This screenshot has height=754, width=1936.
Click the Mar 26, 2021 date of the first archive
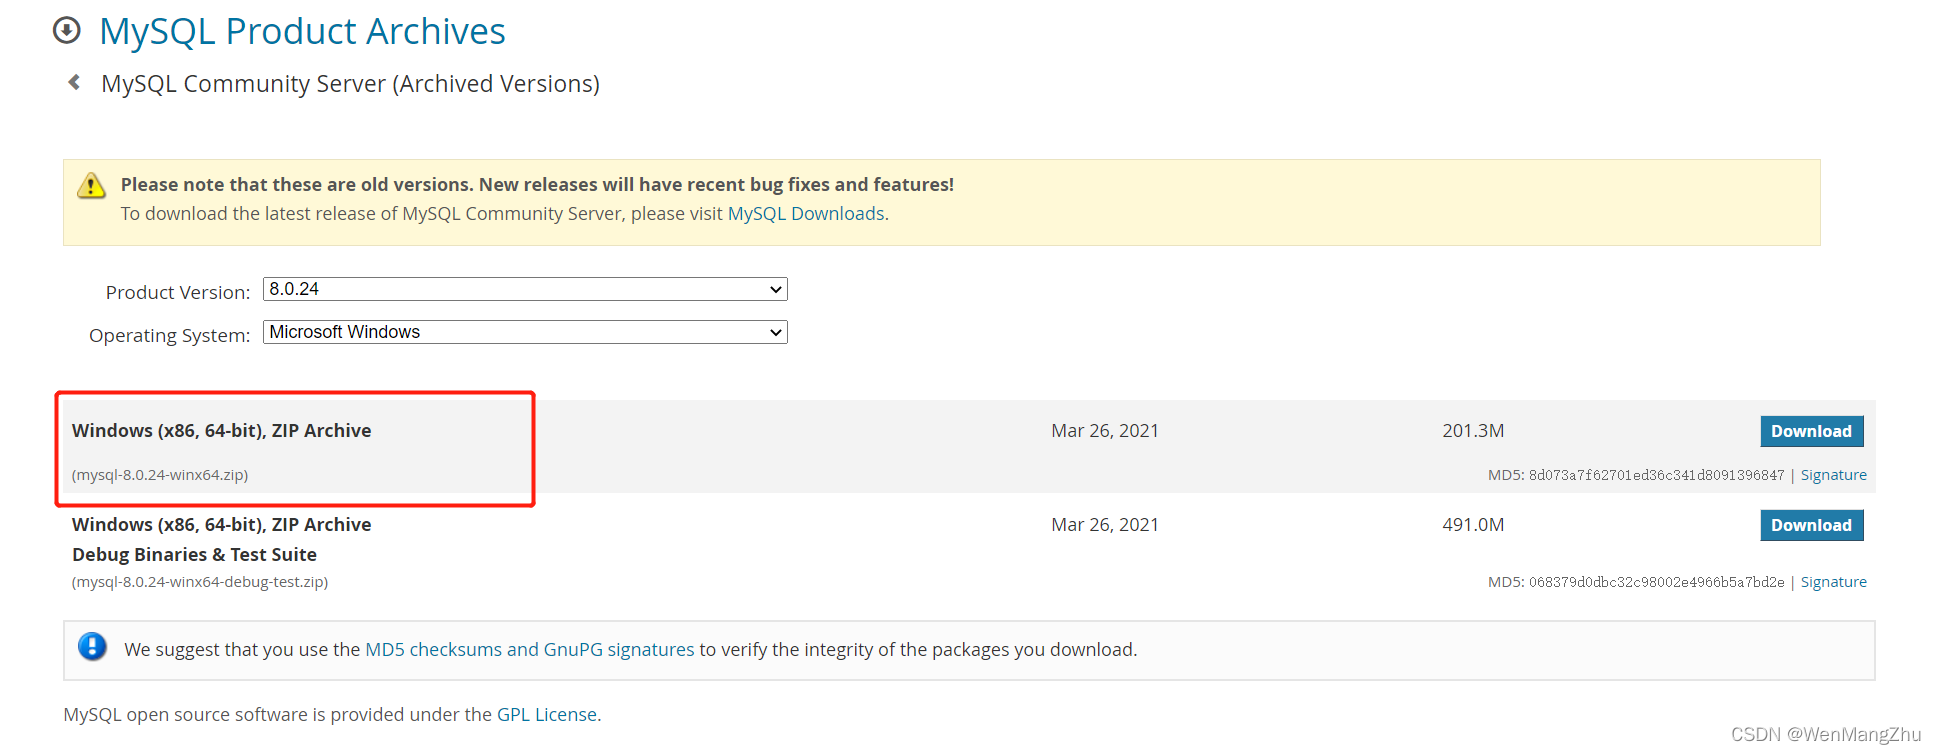pyautogui.click(x=1105, y=431)
